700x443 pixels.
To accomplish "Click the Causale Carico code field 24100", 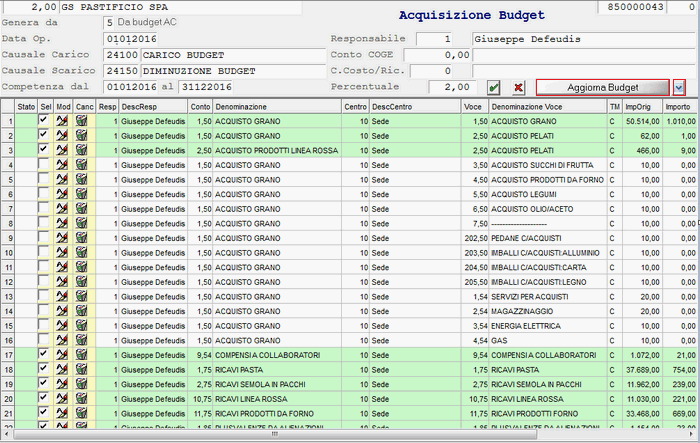I will click(121, 55).
